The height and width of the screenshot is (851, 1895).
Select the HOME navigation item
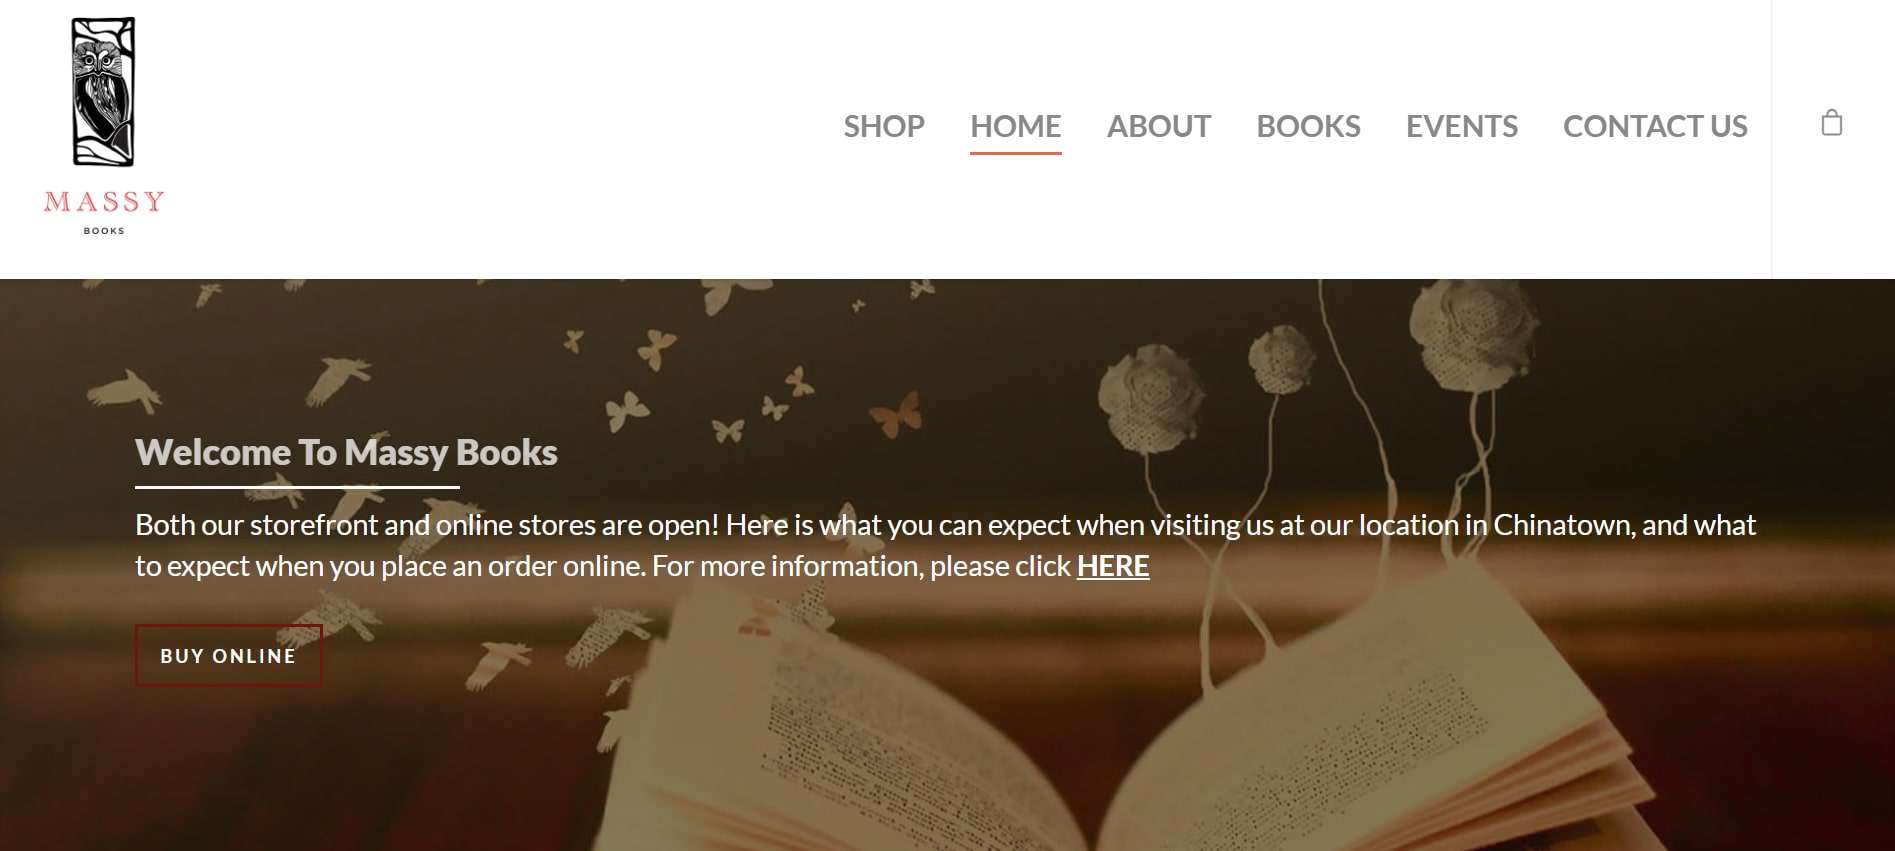tap(1015, 126)
